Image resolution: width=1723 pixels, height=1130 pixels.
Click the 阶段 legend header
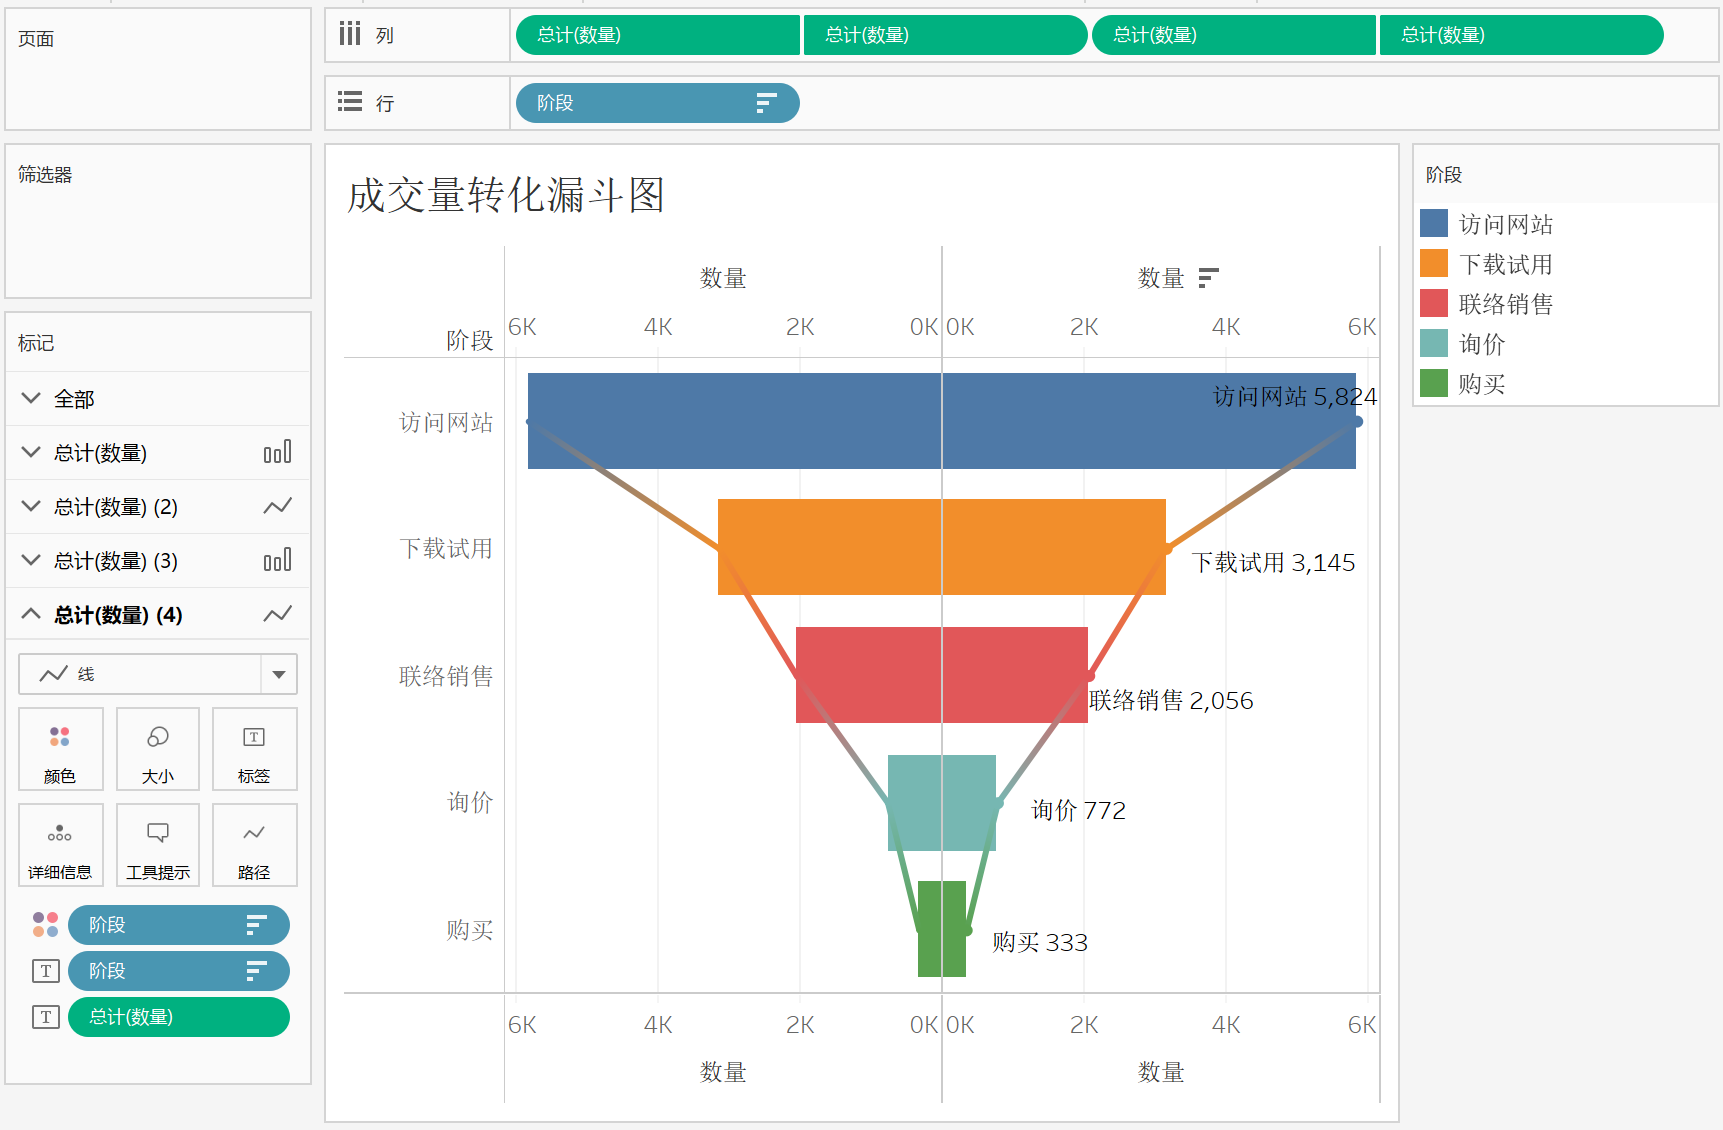click(x=1444, y=174)
